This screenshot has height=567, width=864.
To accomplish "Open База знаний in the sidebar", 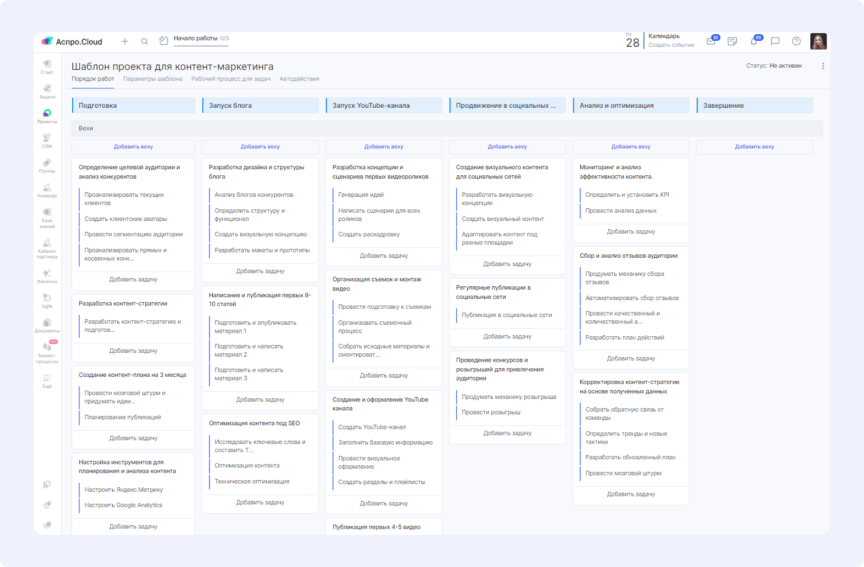I will point(47,218).
